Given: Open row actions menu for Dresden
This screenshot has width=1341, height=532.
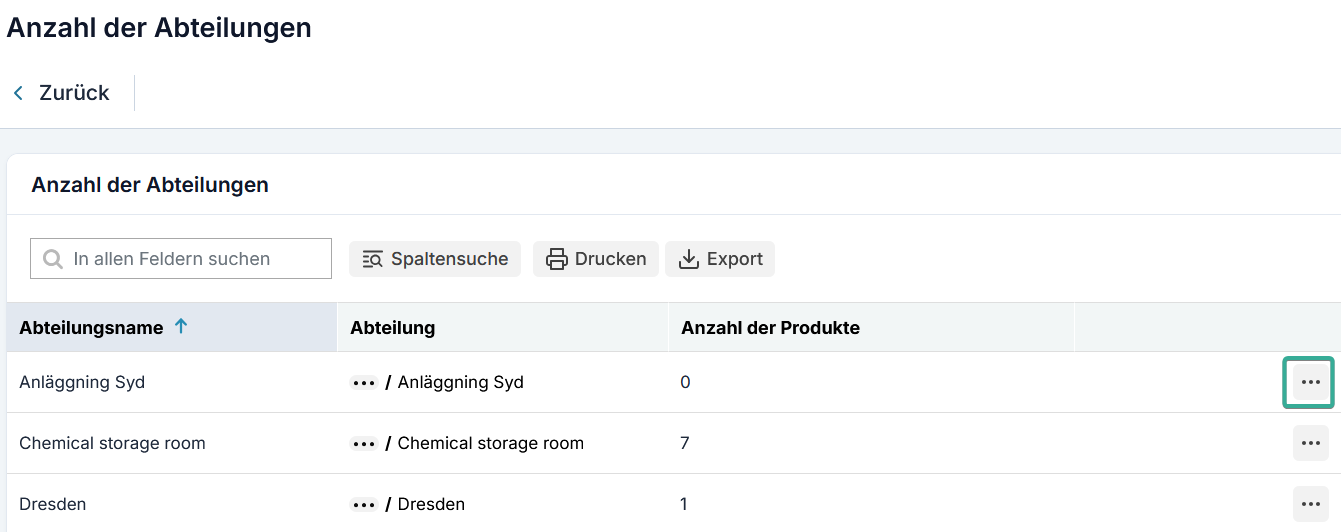Looking at the screenshot, I should (x=1310, y=504).
